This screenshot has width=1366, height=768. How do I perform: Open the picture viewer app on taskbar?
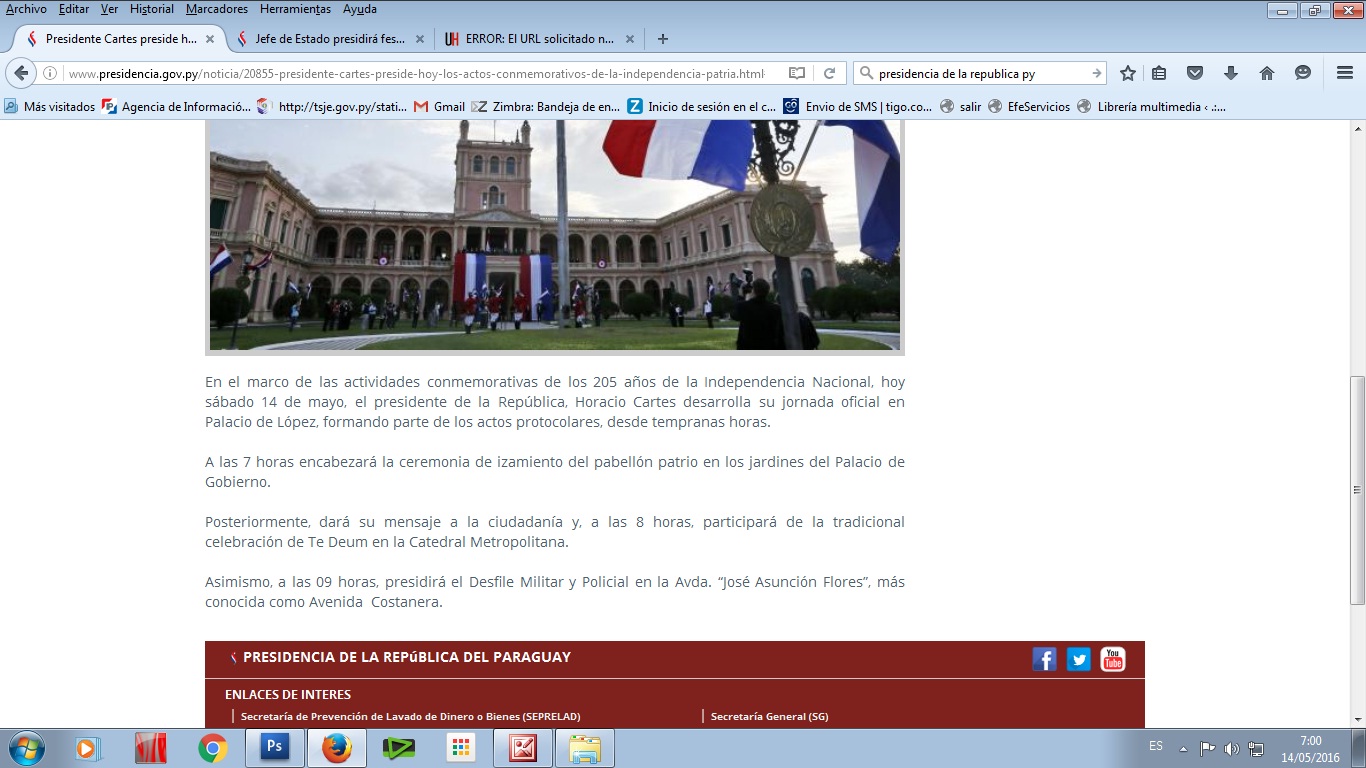(522, 748)
